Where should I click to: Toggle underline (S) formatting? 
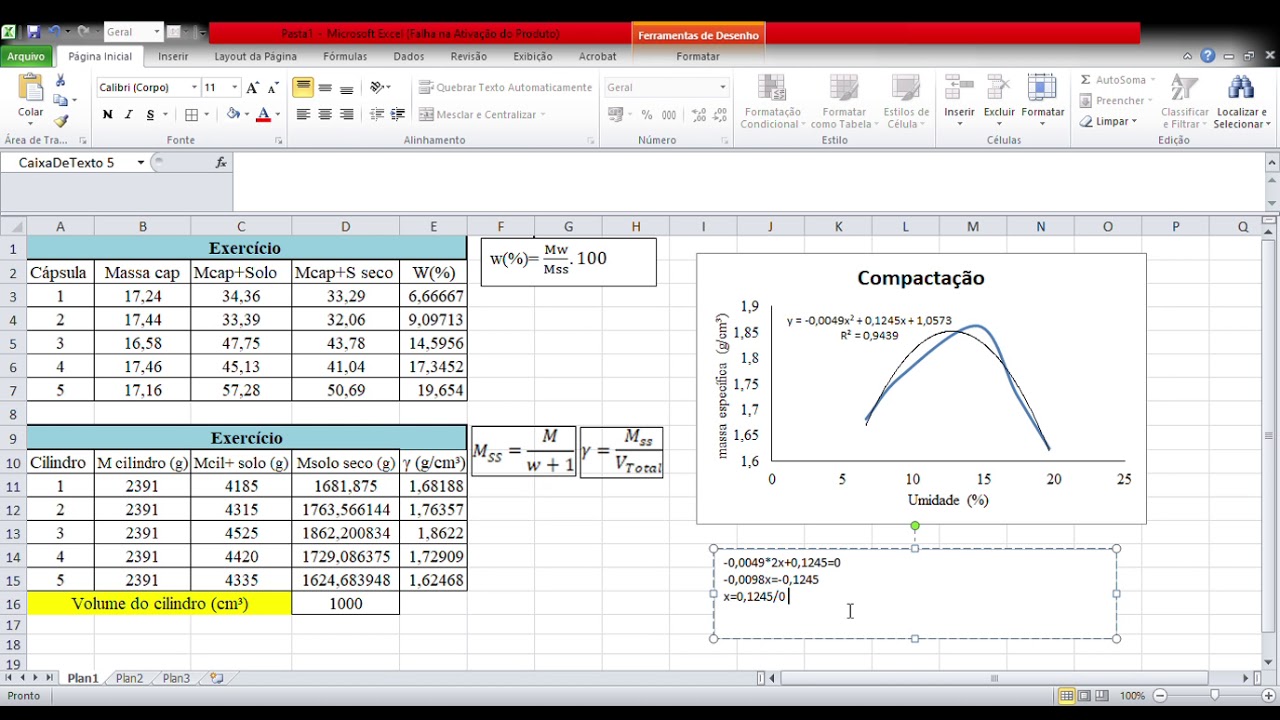point(150,115)
